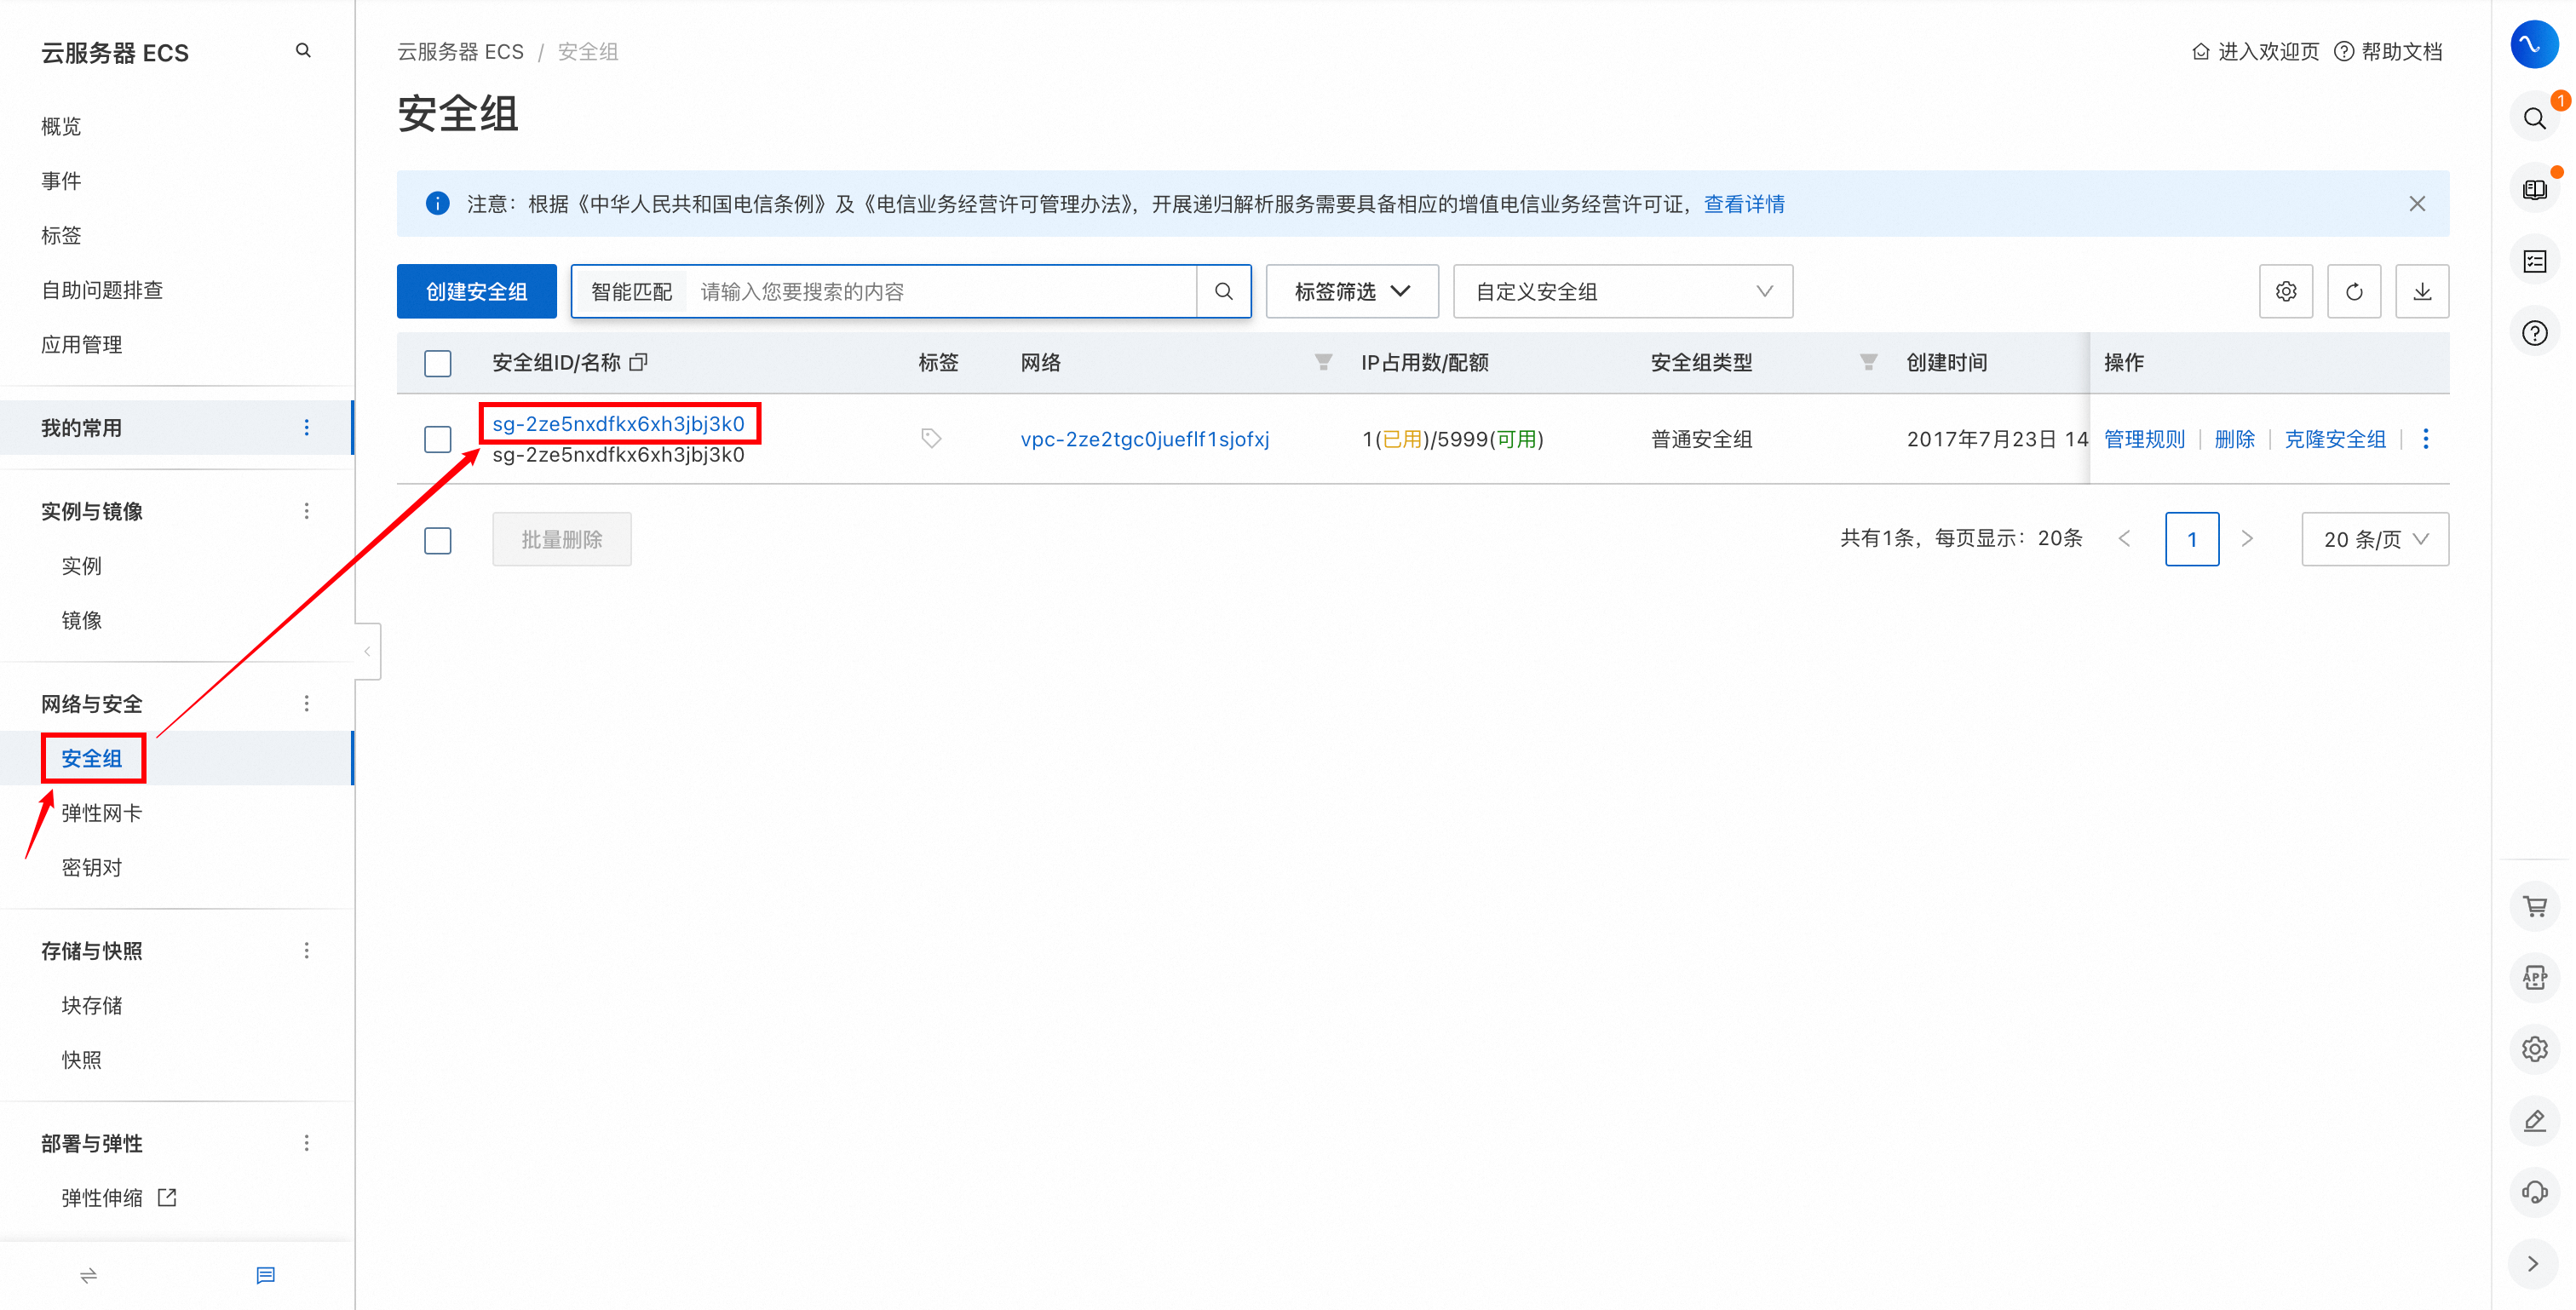This screenshot has width=2576, height=1310.
Task: Click 查看详情 in the notice banner
Action: point(1744,204)
